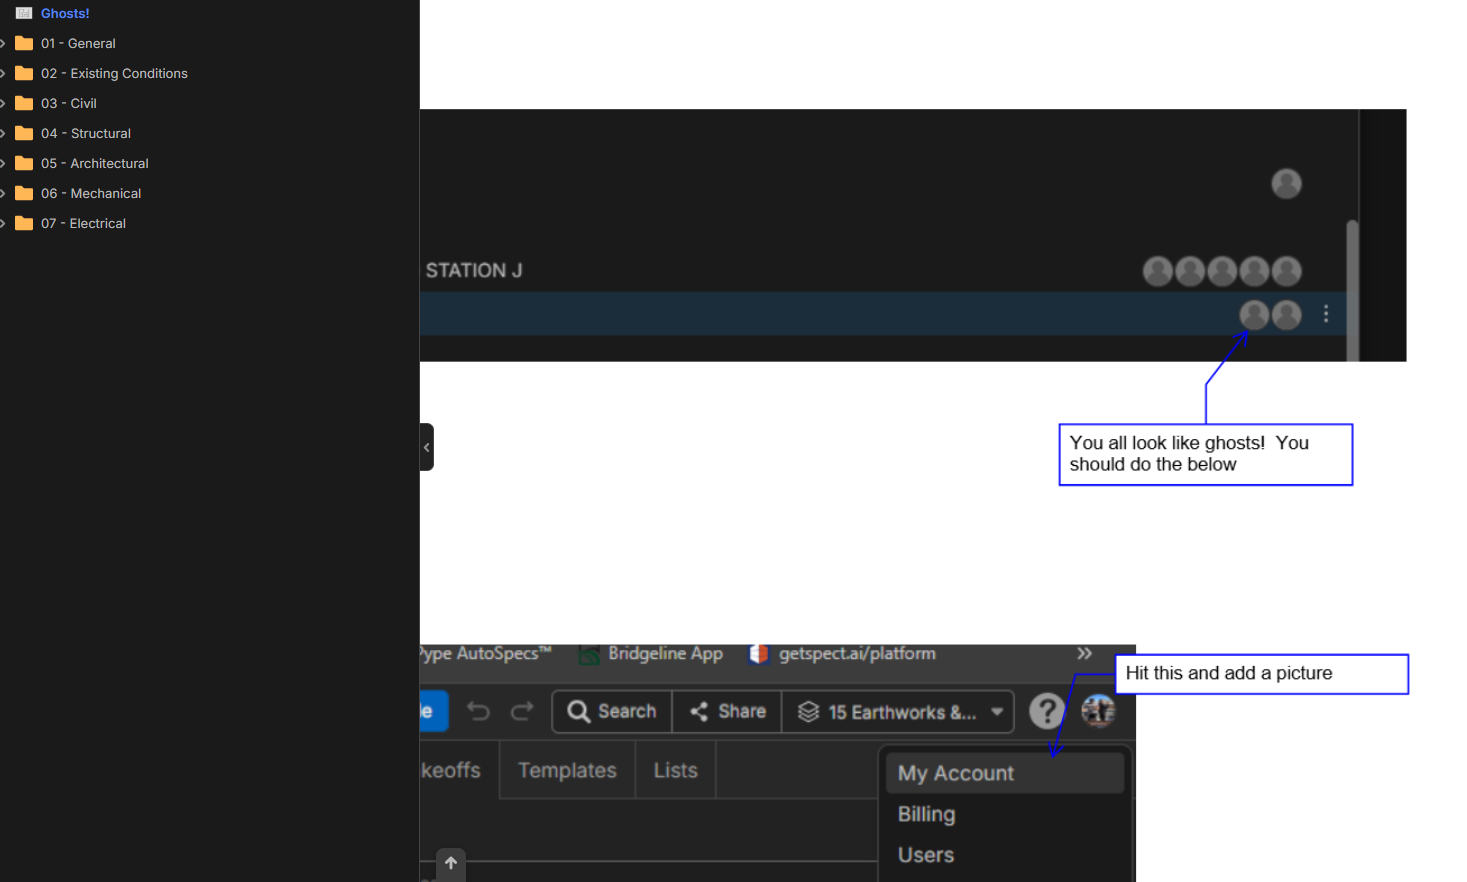This screenshot has height=882, width=1467.
Task: Expand the 01 - General folder
Action: [4, 44]
